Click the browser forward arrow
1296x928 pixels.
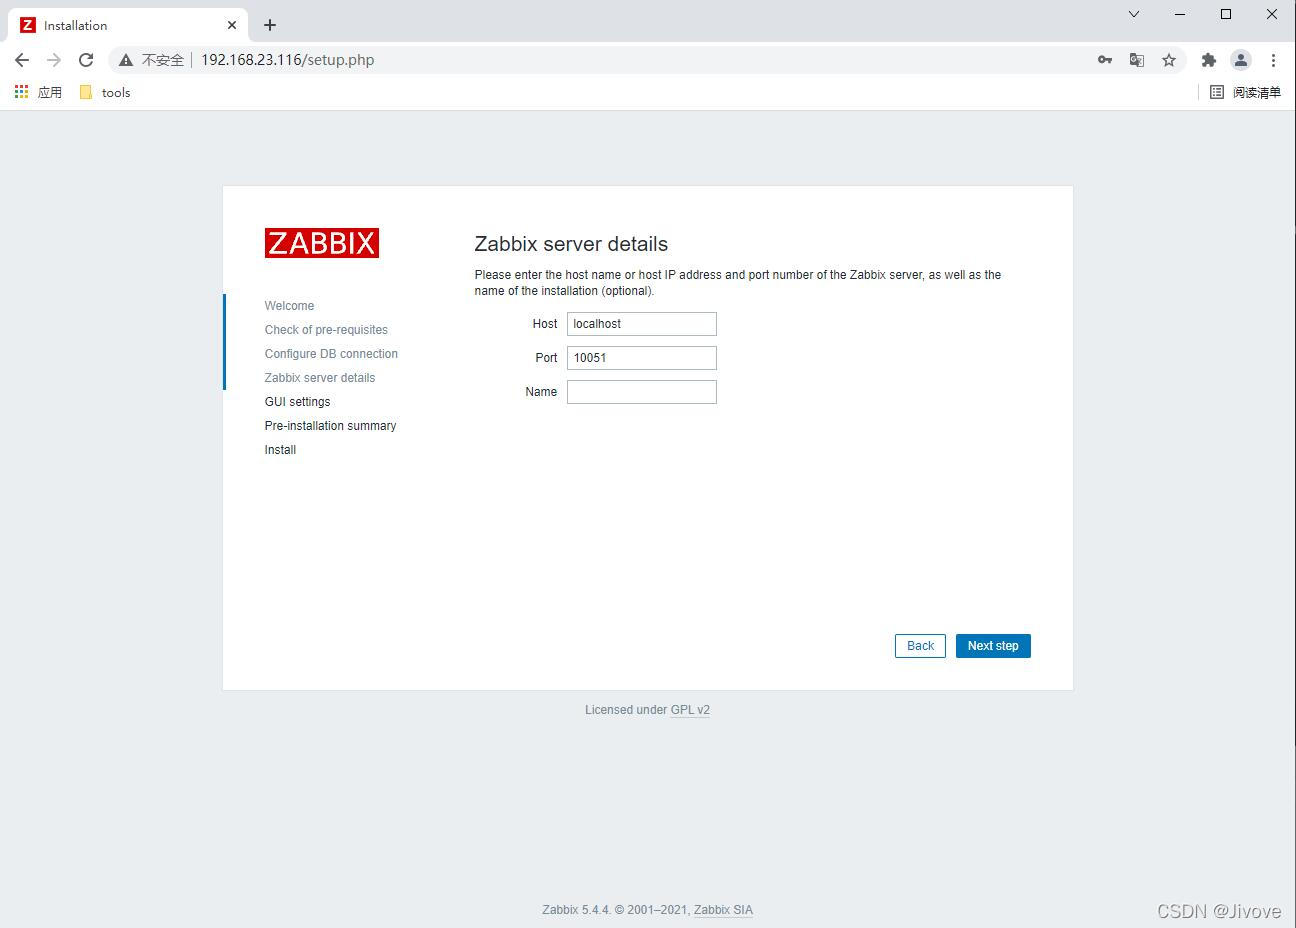pos(54,60)
